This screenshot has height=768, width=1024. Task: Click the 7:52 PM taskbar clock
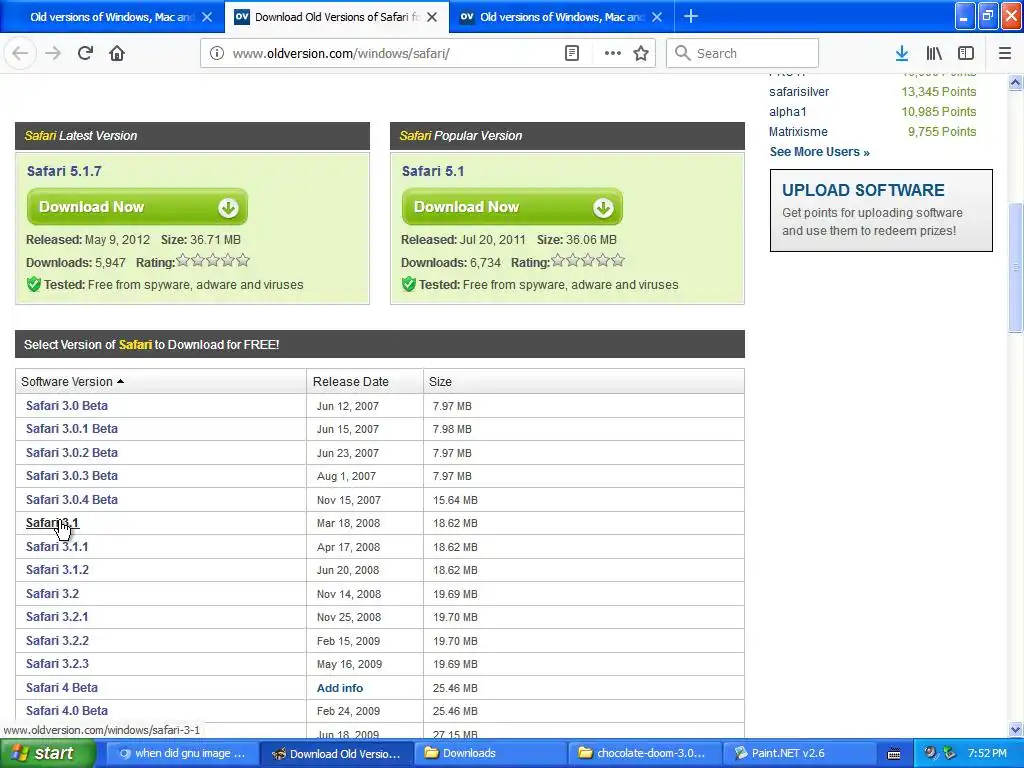[x=987, y=754]
